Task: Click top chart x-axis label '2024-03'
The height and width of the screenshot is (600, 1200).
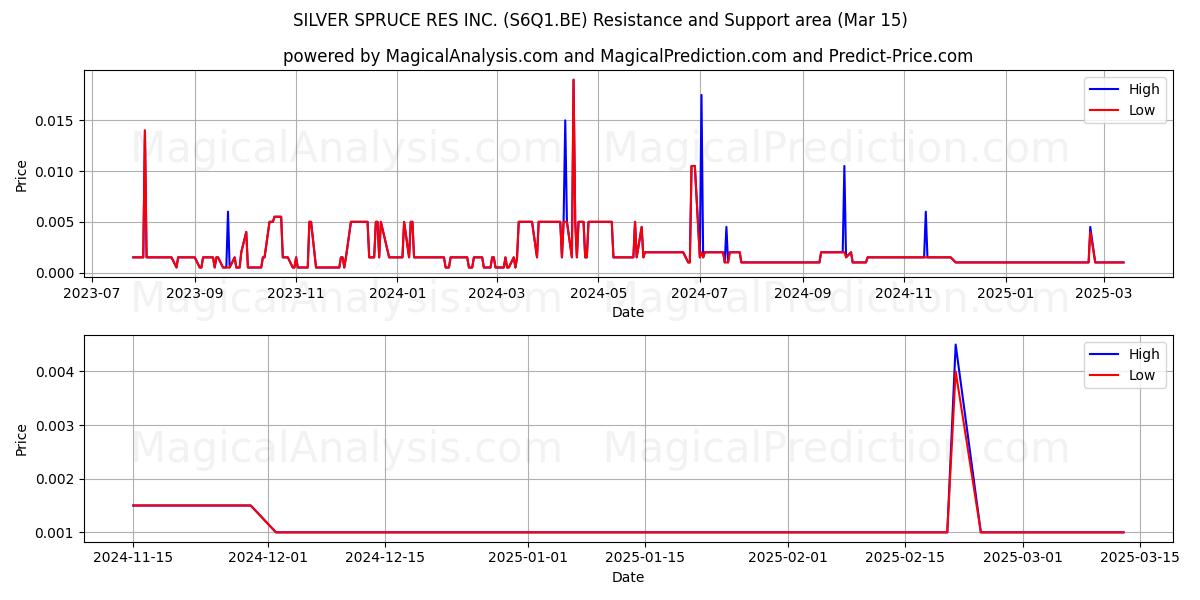Action: click(x=497, y=293)
